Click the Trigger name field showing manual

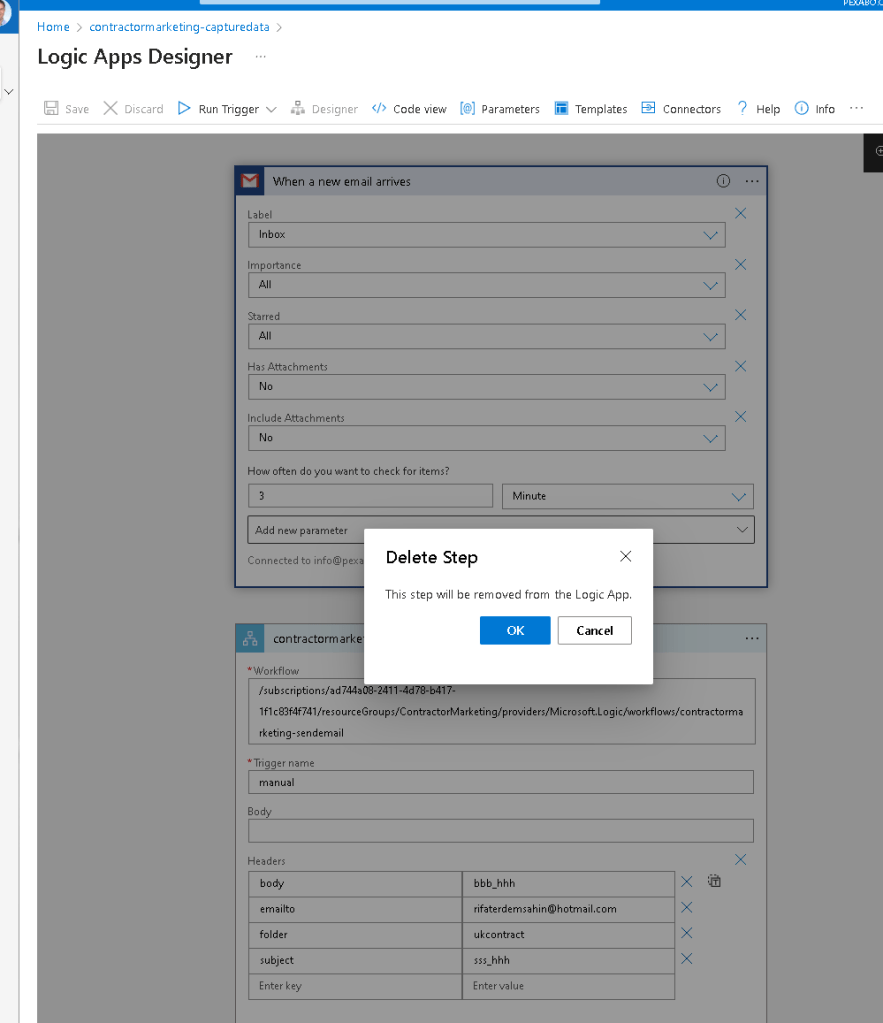point(501,782)
